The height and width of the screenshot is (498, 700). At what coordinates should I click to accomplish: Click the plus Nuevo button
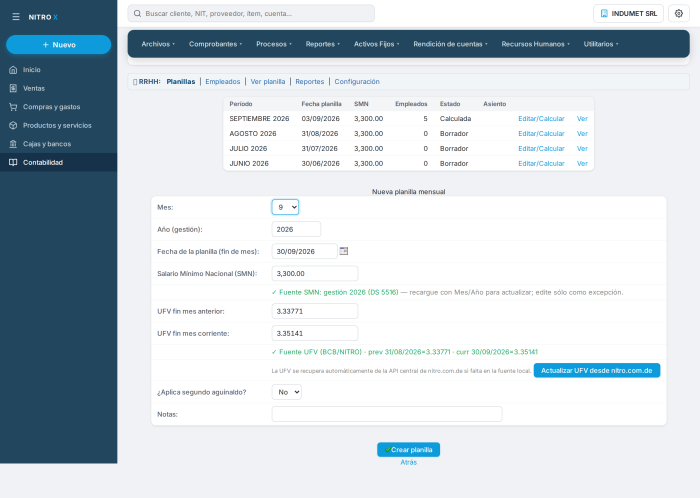58,45
